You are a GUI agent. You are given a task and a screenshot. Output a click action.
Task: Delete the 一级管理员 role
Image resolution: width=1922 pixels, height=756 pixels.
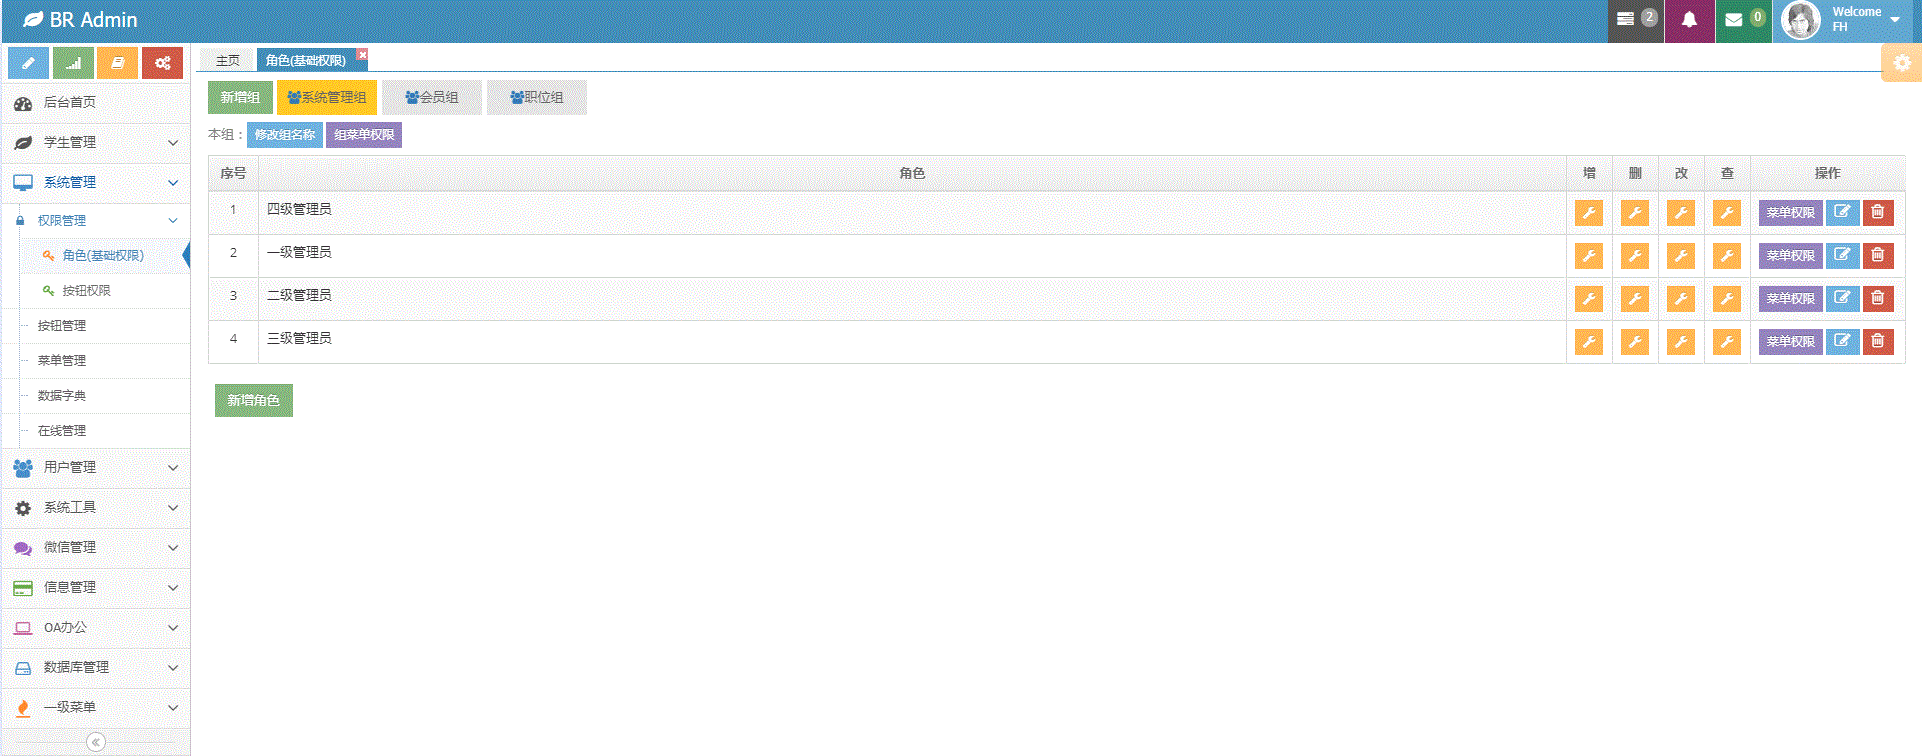click(x=1878, y=256)
